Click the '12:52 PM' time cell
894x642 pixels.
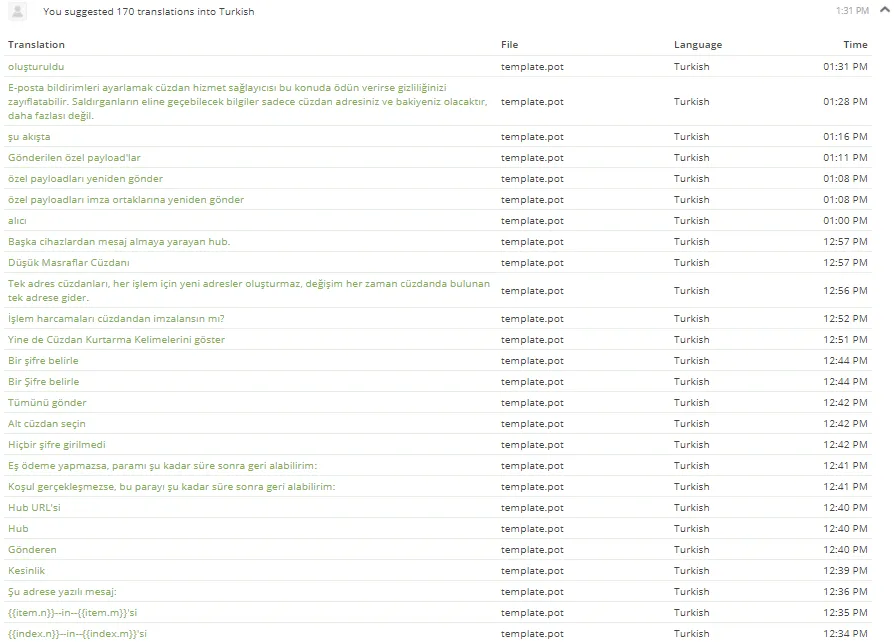(846, 319)
